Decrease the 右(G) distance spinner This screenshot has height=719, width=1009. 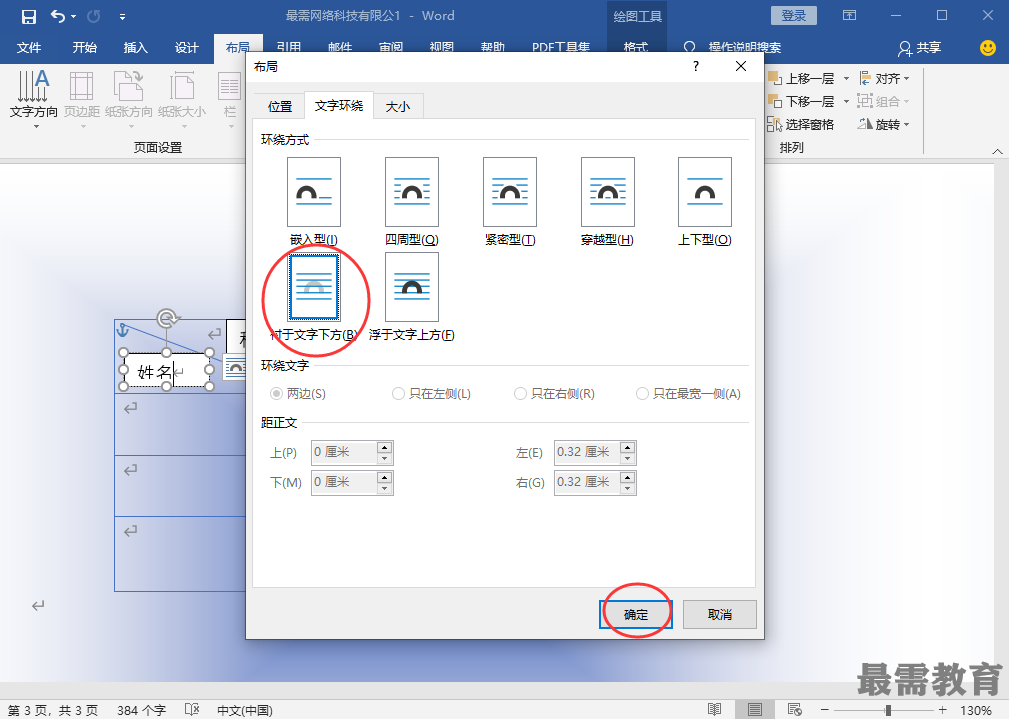pyautogui.click(x=628, y=488)
